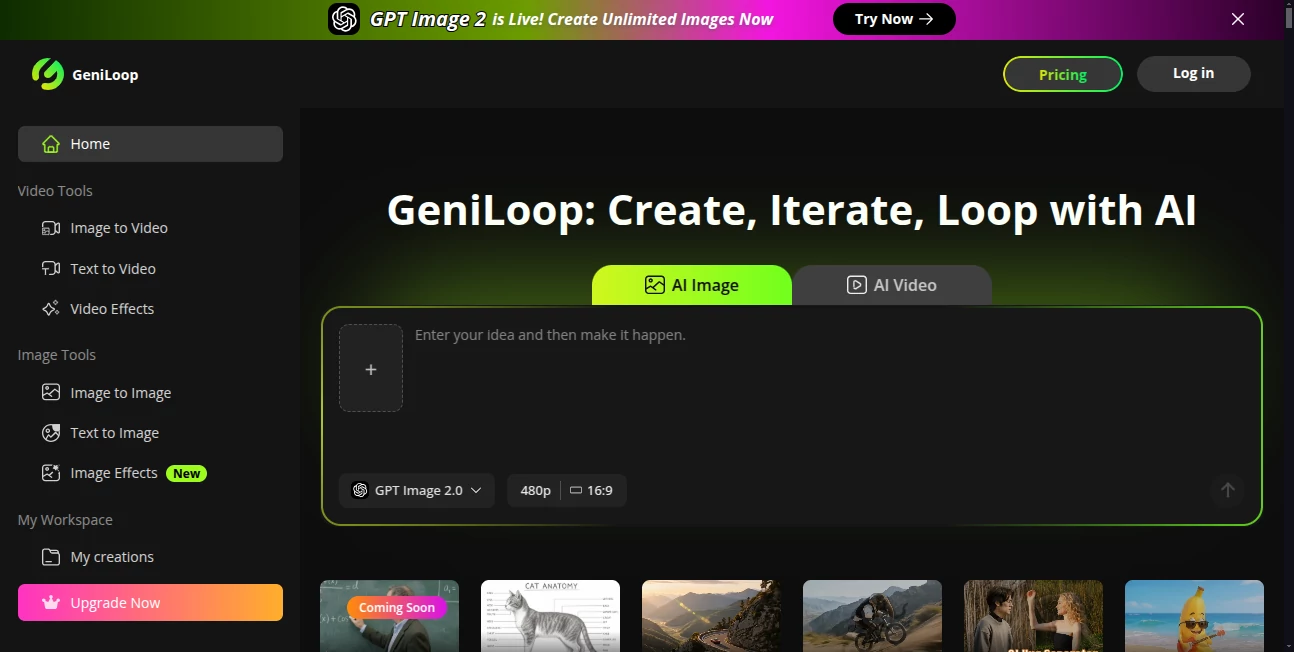Viewport: 1294px width, 652px height.
Task: Click the OpenAI icon in the banner
Action: click(x=344, y=19)
